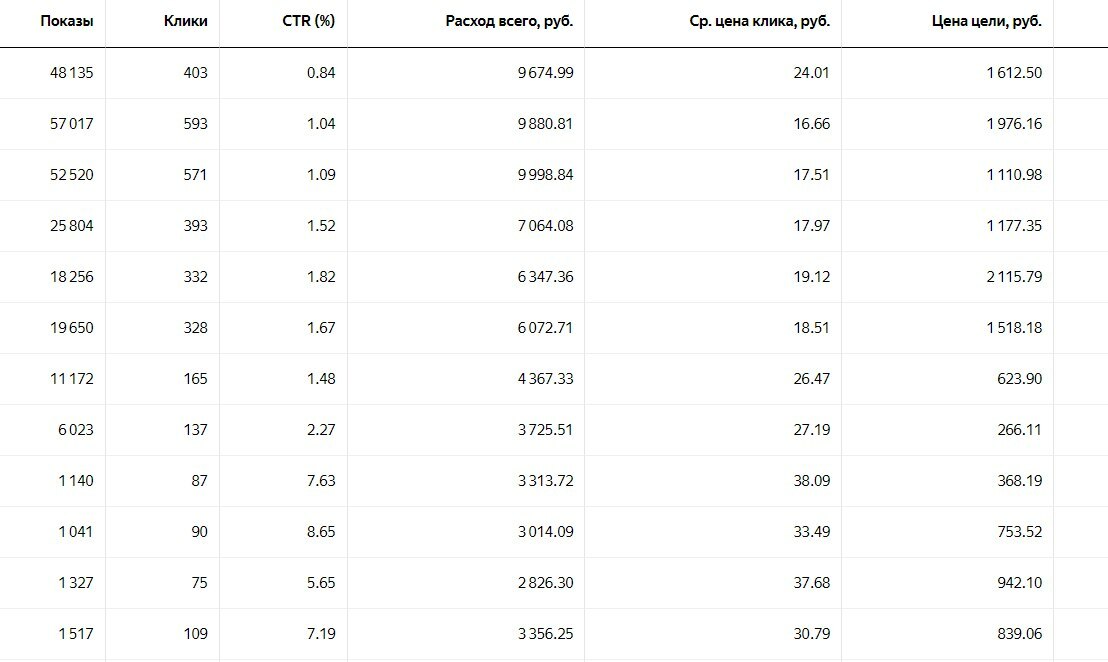Click the Расход всего, руб. header
1108x662 pixels.
point(509,21)
